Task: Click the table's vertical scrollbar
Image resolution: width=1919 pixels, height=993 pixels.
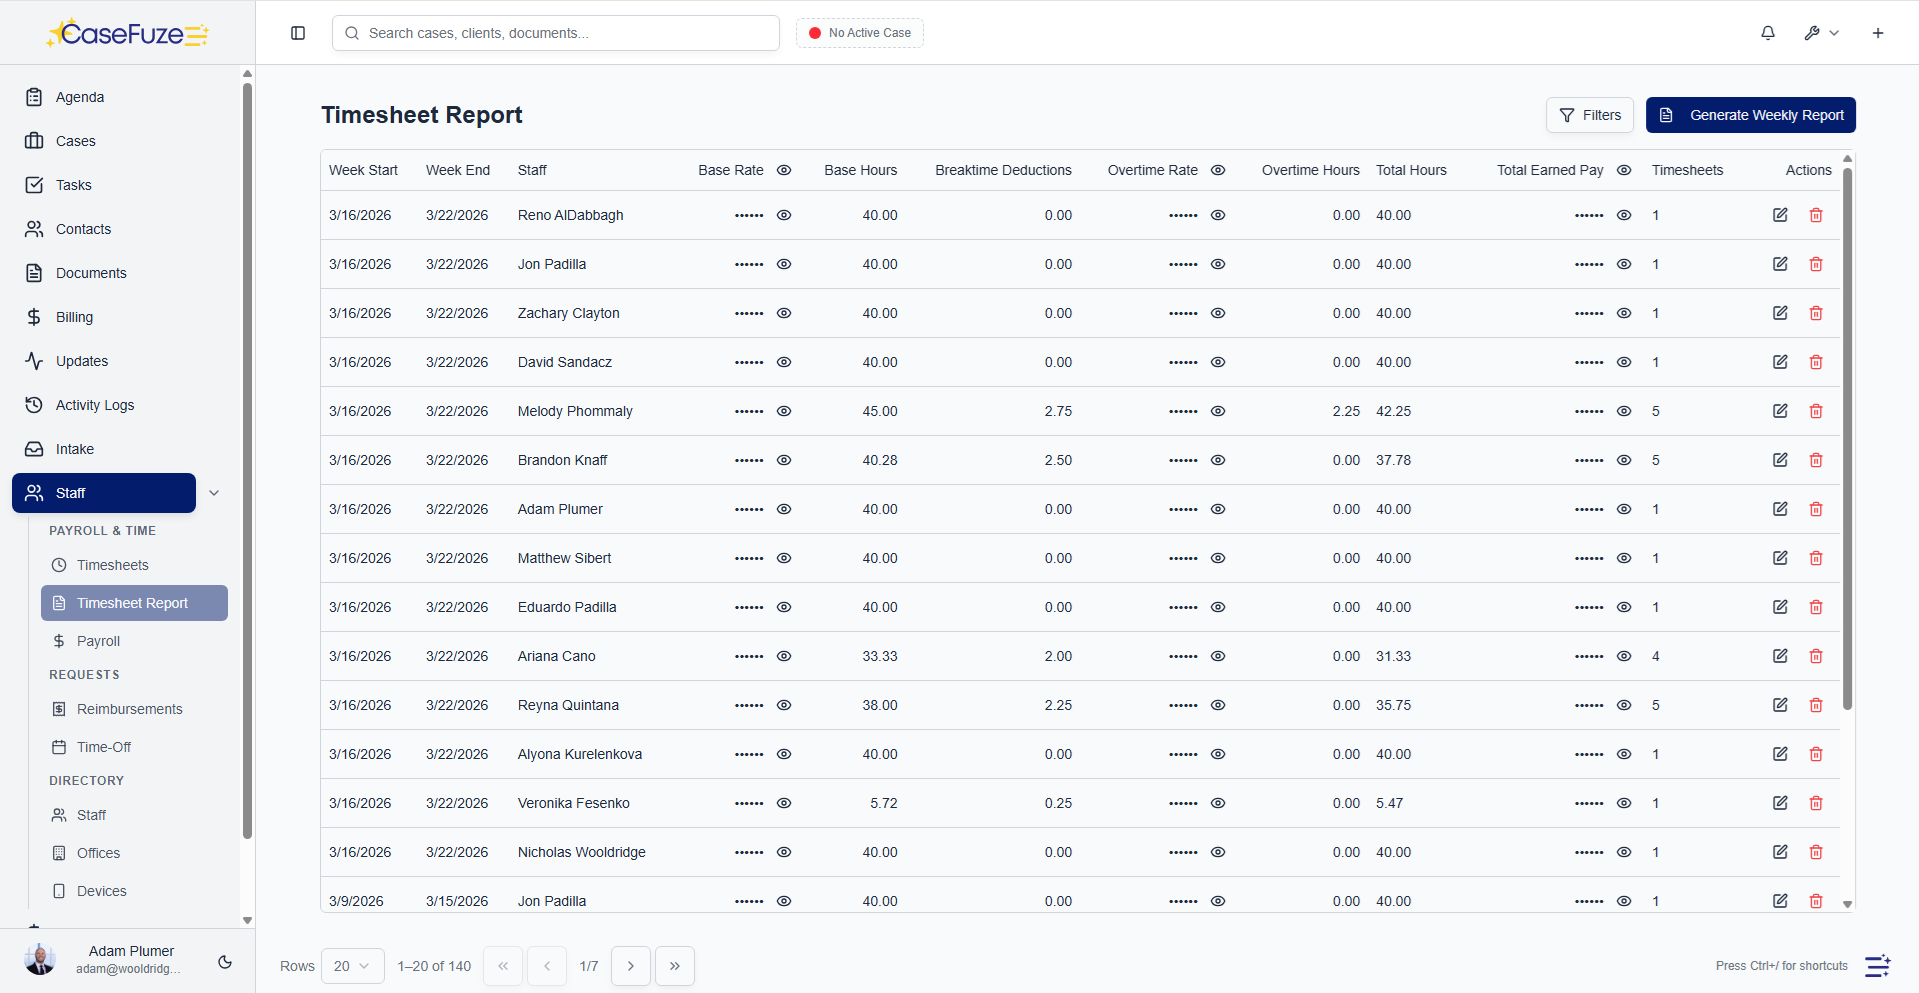Action: point(1847,440)
